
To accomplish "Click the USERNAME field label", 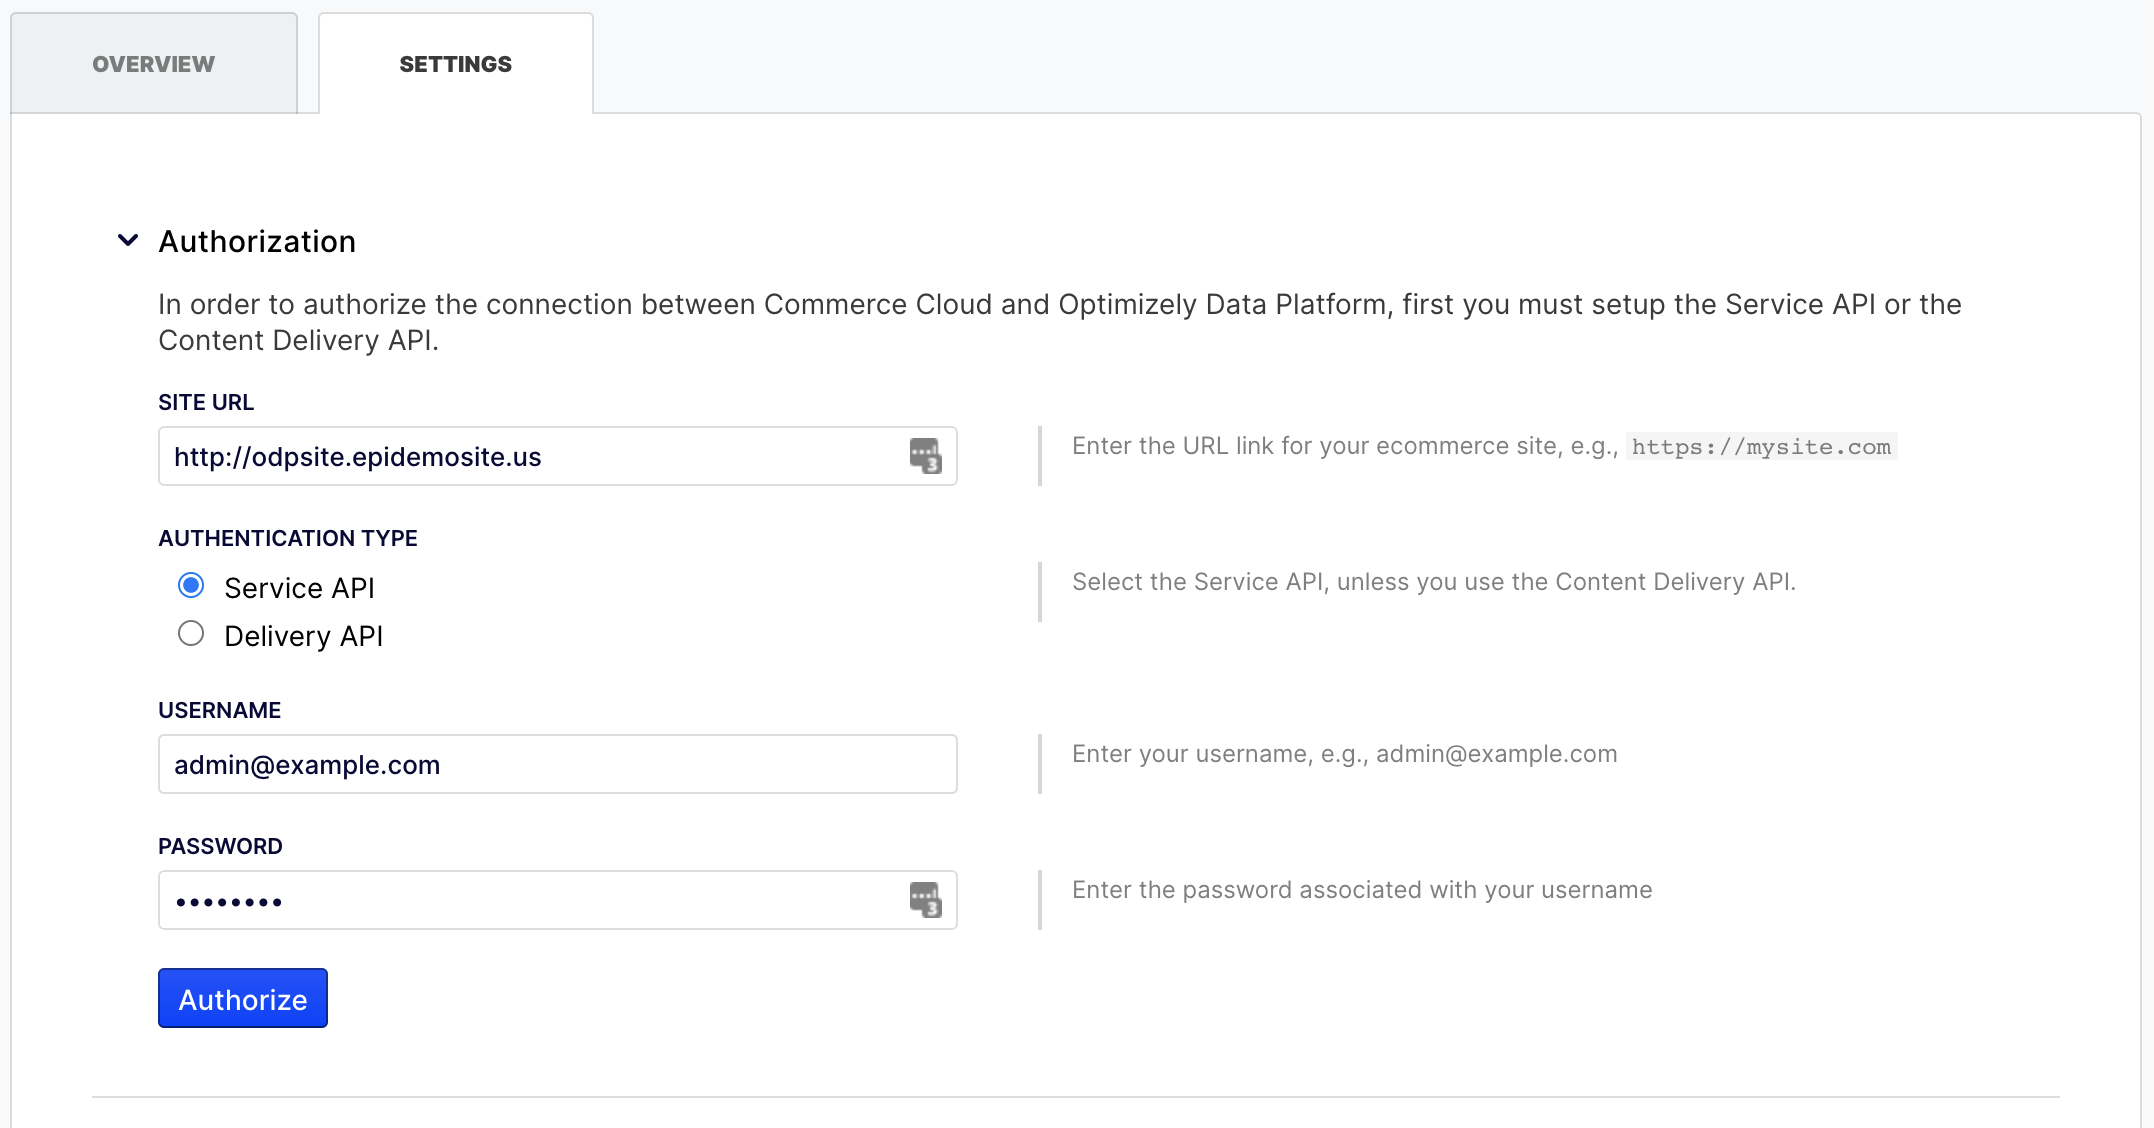I will coord(219,710).
